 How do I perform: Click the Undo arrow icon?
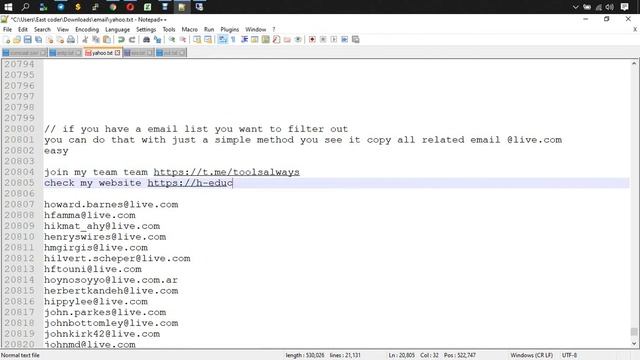(121, 40)
